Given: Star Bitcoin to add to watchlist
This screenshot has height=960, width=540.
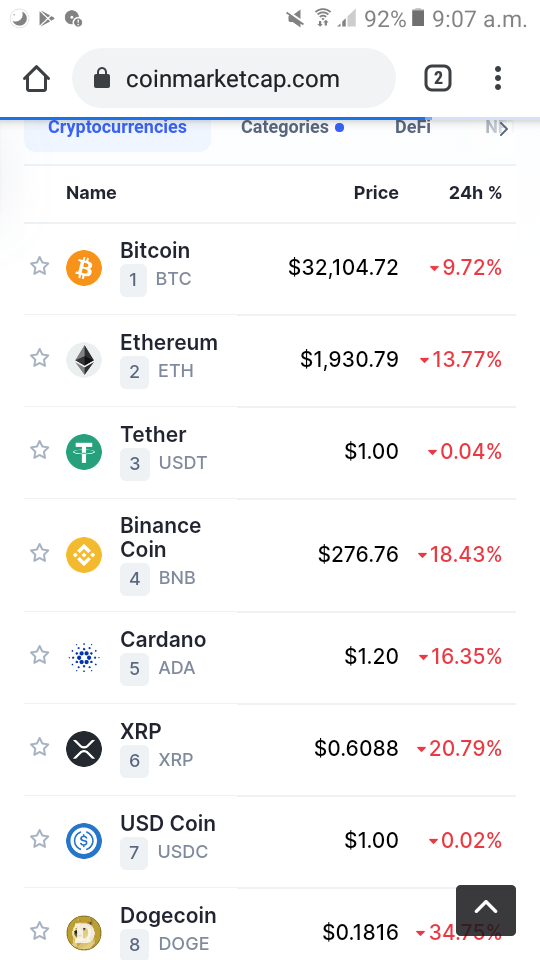Looking at the screenshot, I should 40,266.
